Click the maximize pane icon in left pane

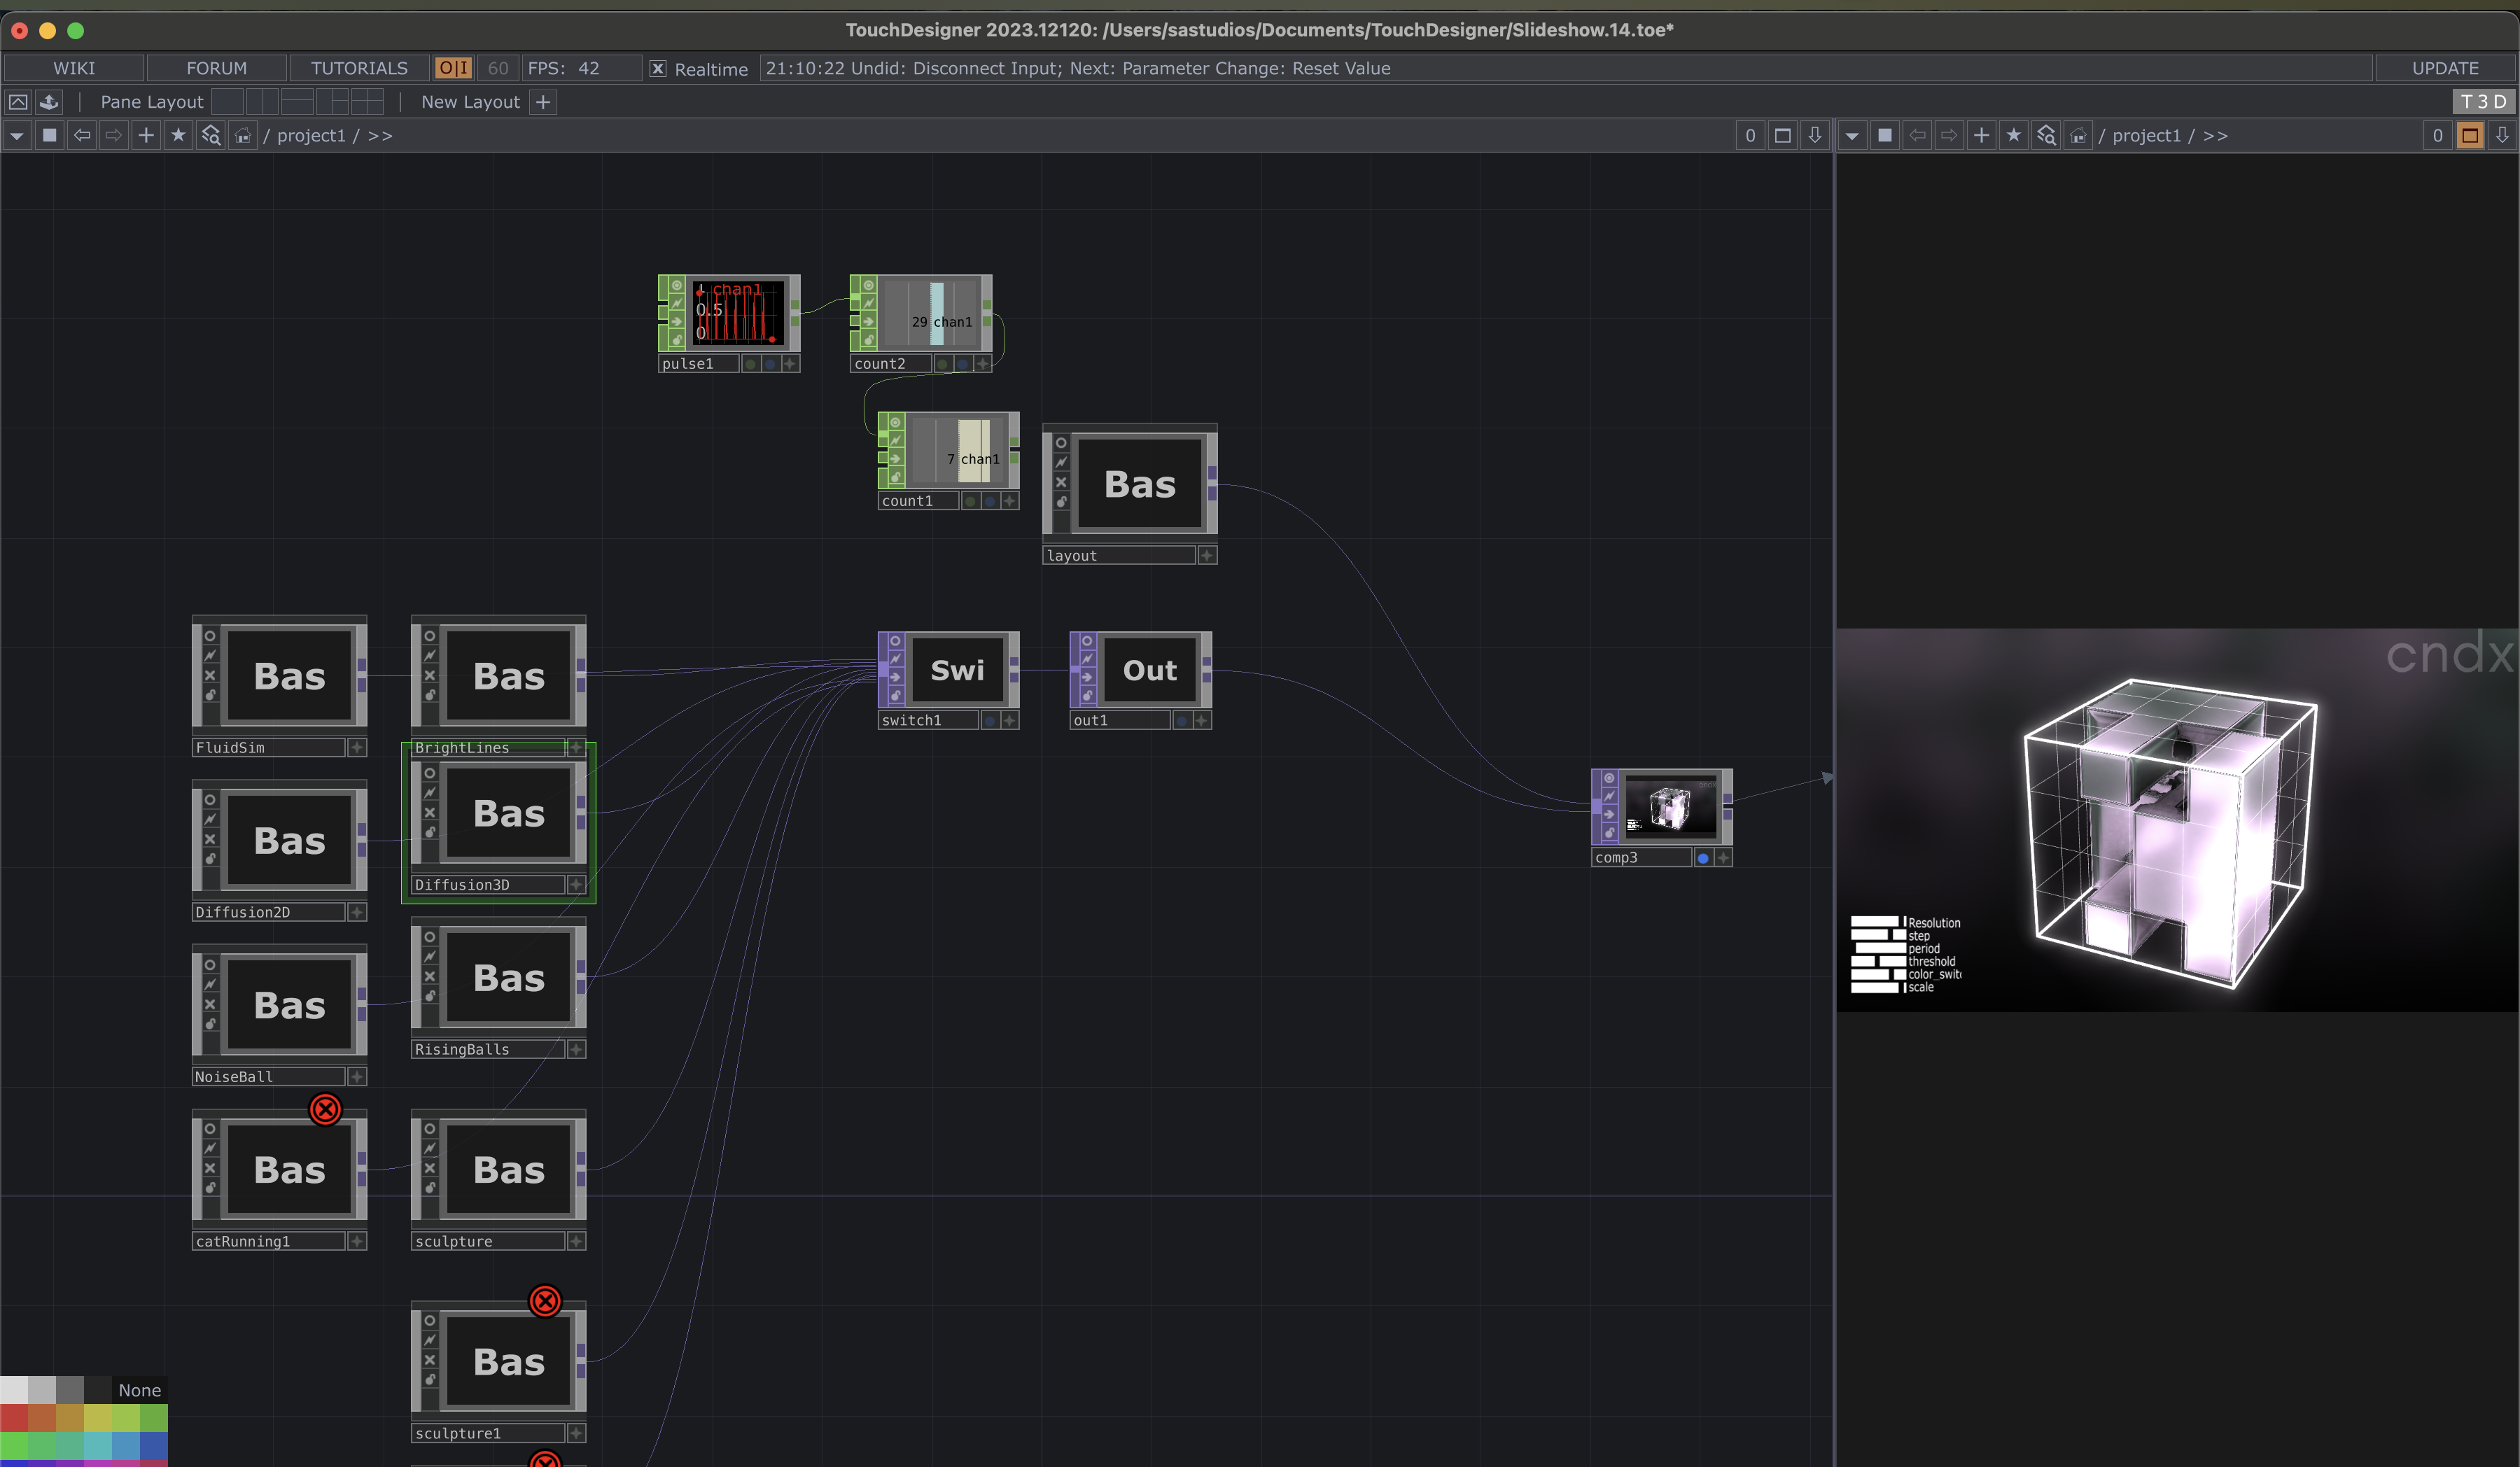point(1782,135)
